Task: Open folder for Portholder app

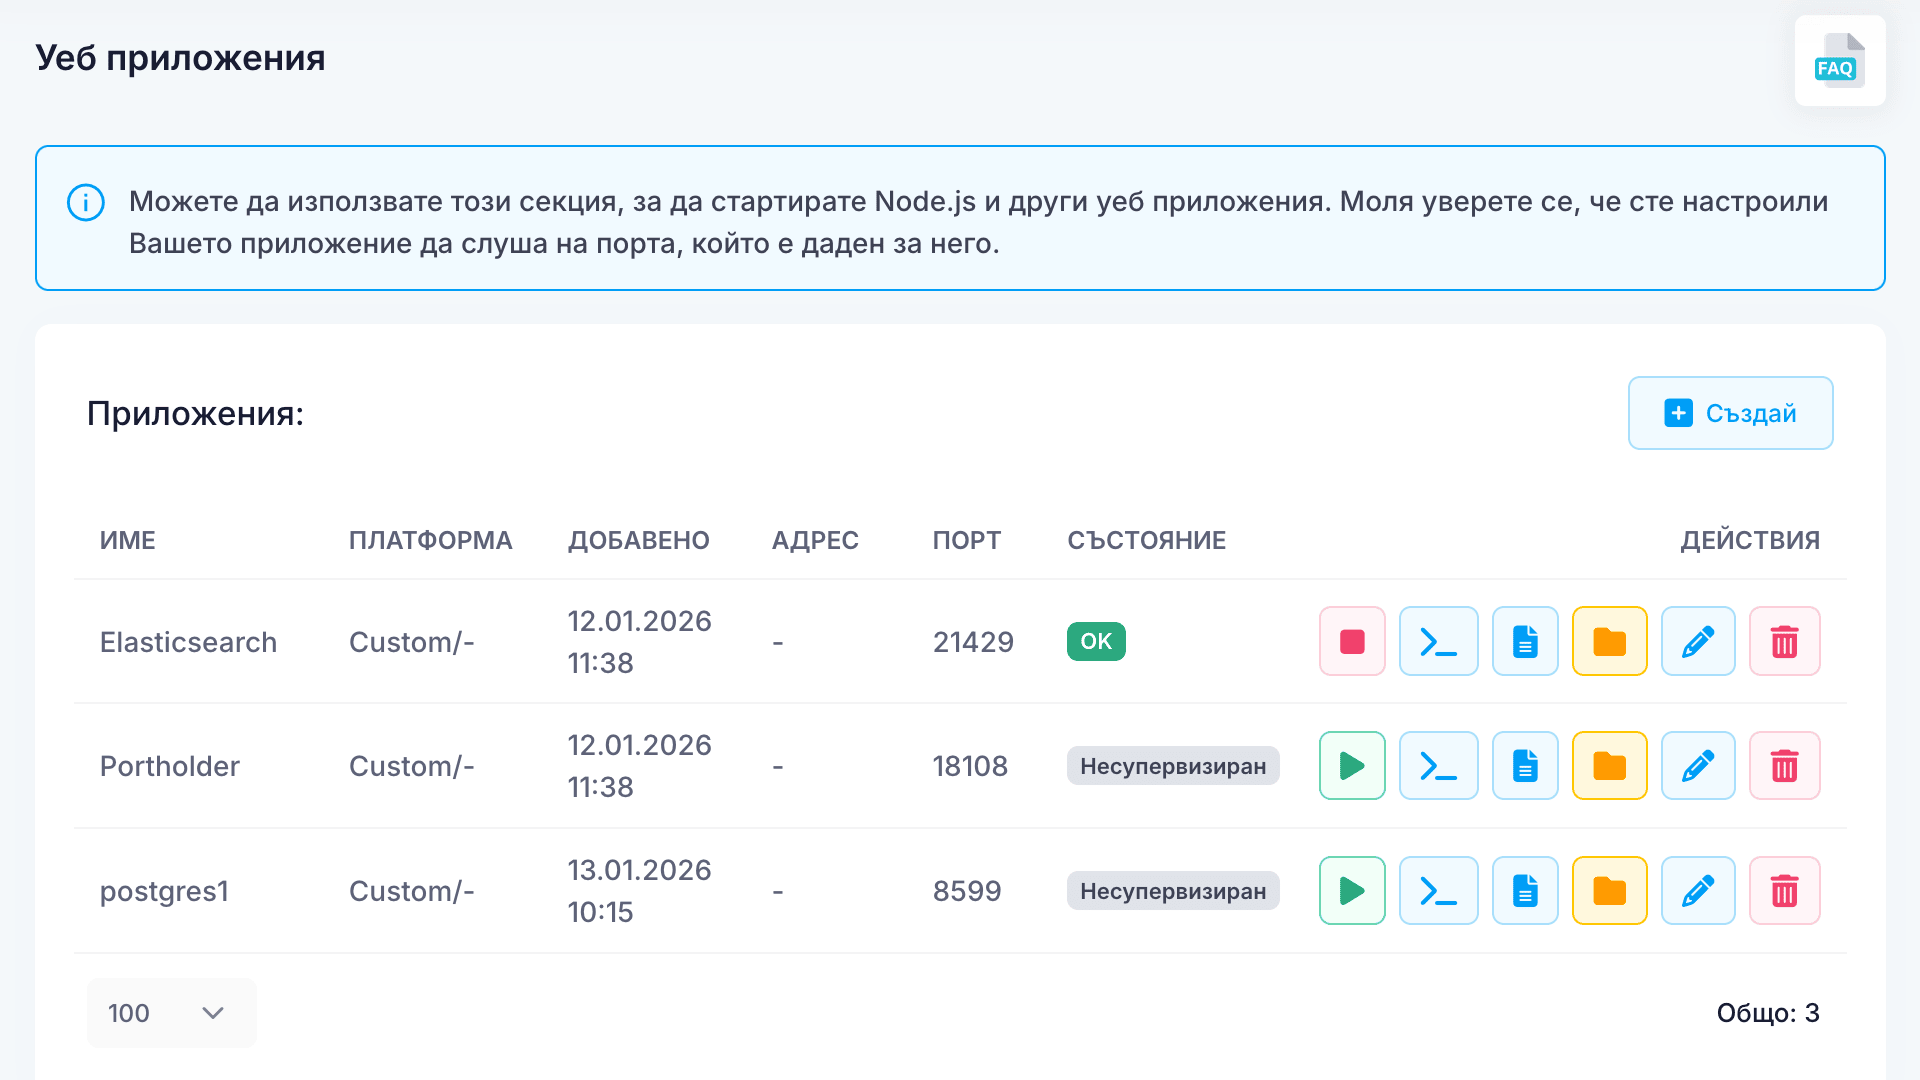Action: tap(1609, 766)
